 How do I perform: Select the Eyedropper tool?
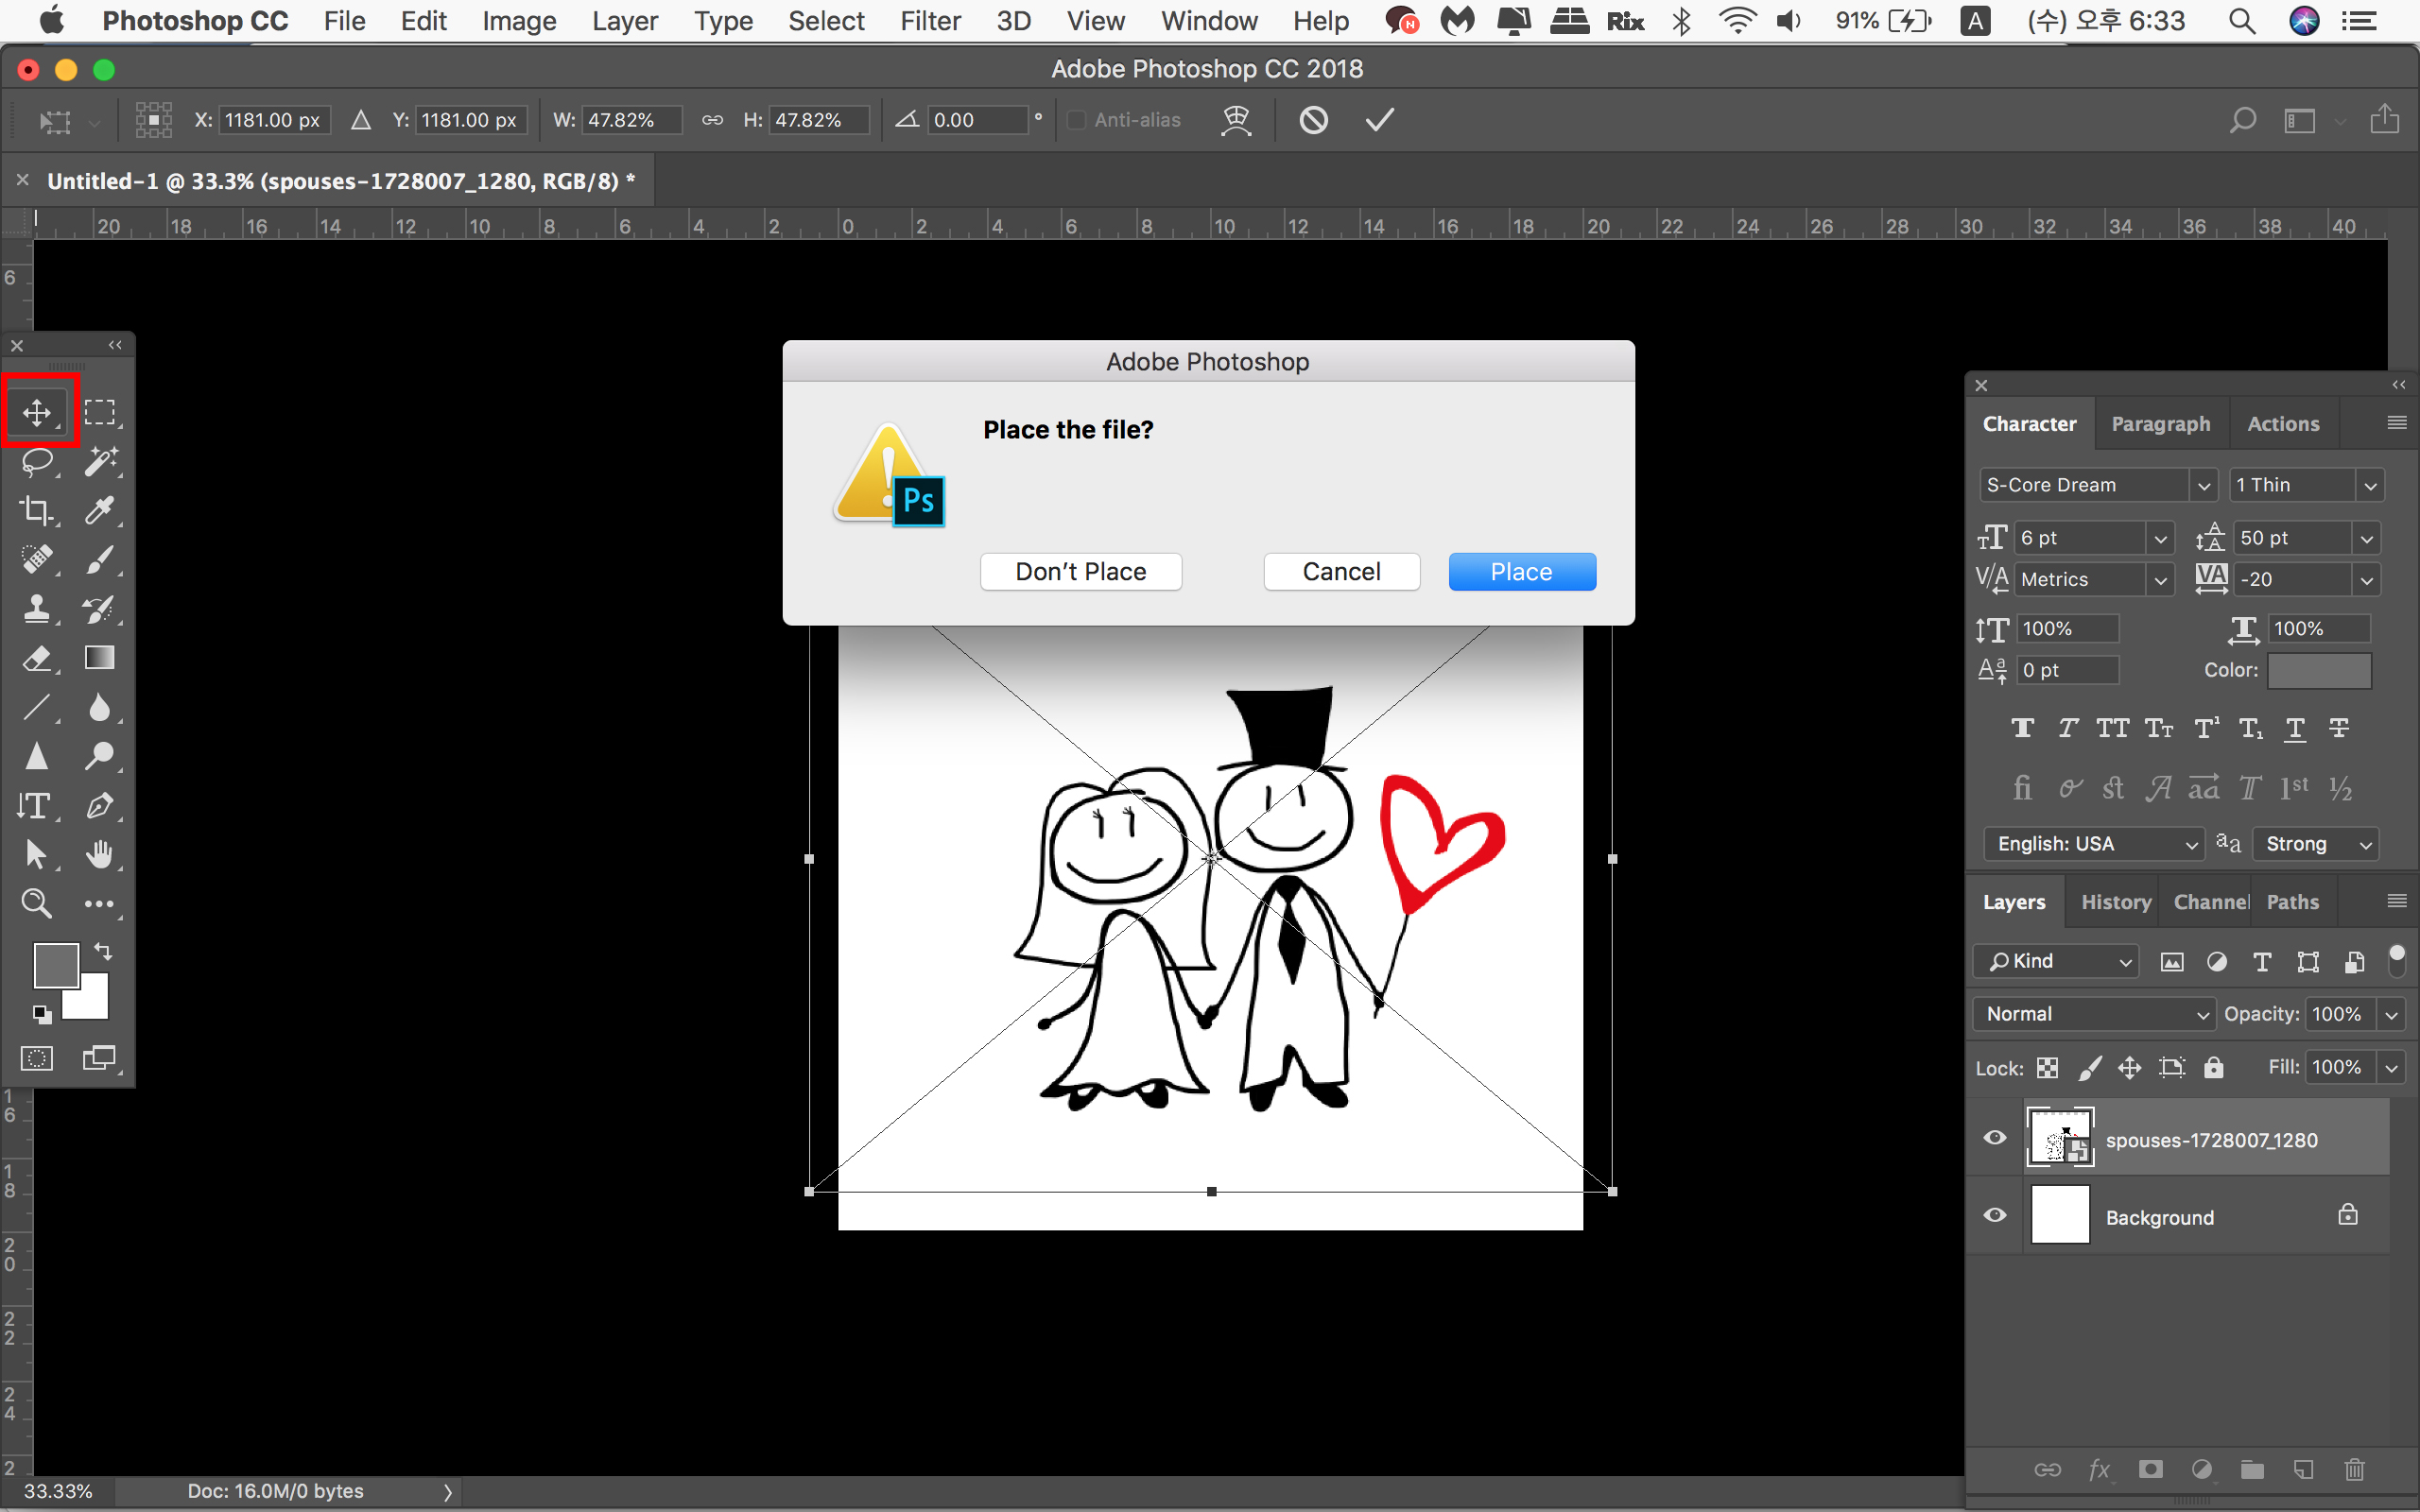point(99,510)
